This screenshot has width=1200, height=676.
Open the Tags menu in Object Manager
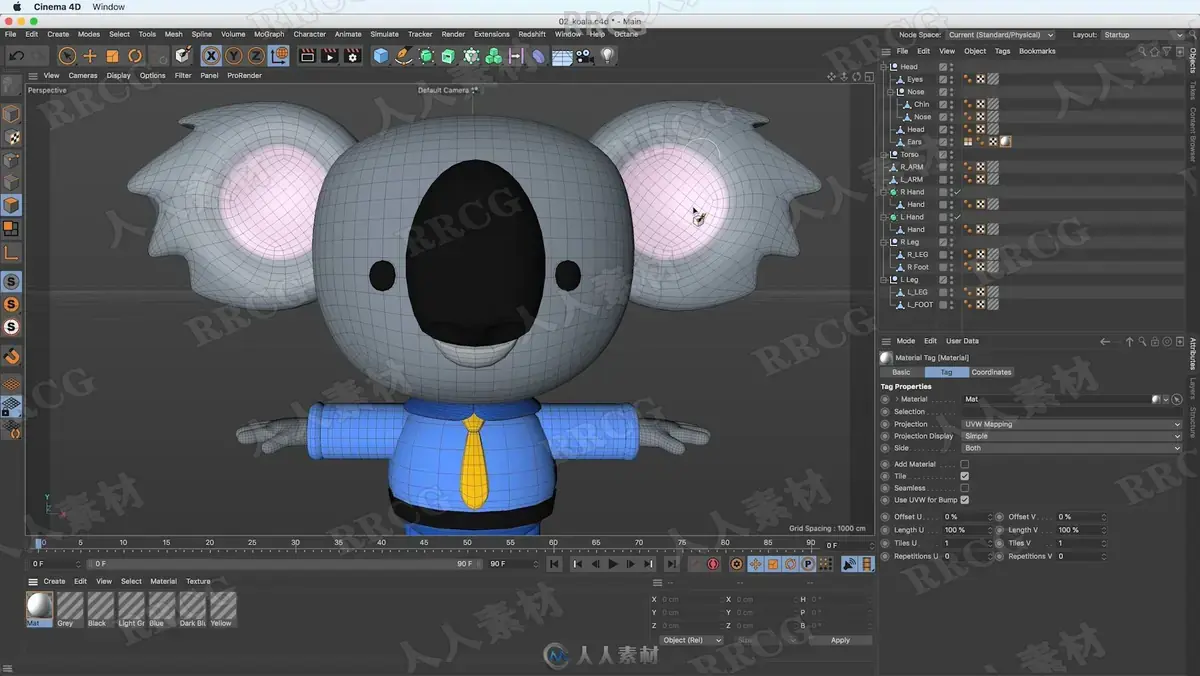pos(1002,51)
